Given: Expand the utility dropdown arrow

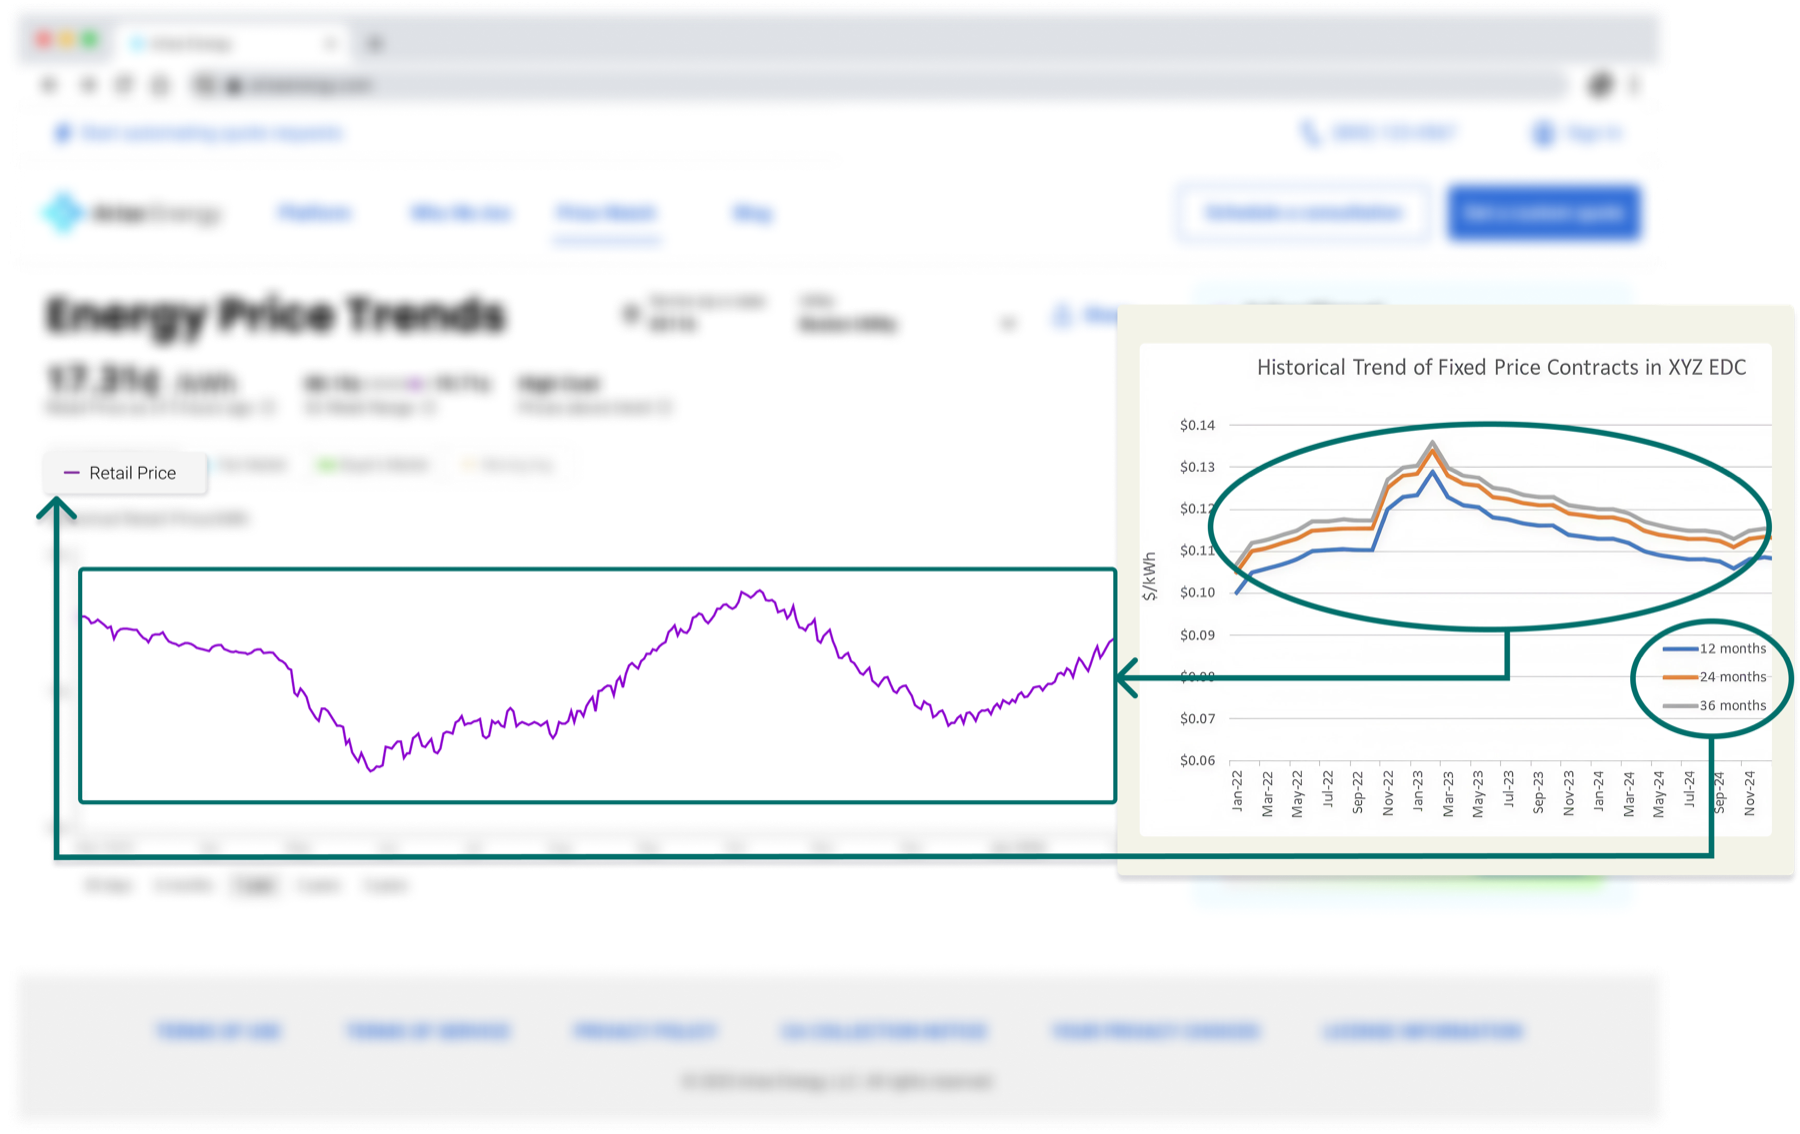Looking at the screenshot, I should [1008, 323].
